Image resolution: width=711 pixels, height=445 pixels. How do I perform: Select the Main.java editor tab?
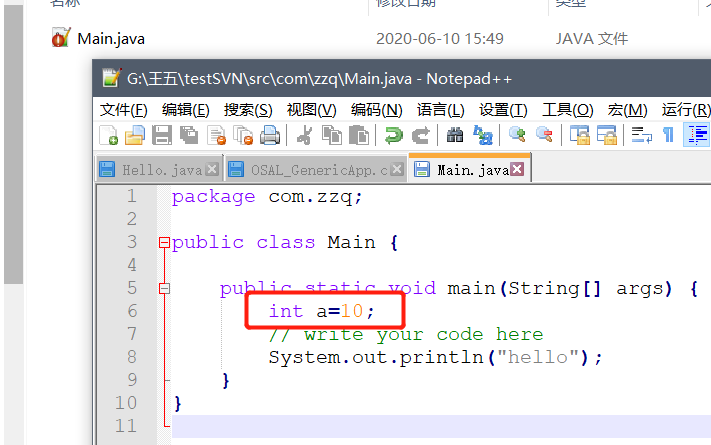(x=469, y=170)
